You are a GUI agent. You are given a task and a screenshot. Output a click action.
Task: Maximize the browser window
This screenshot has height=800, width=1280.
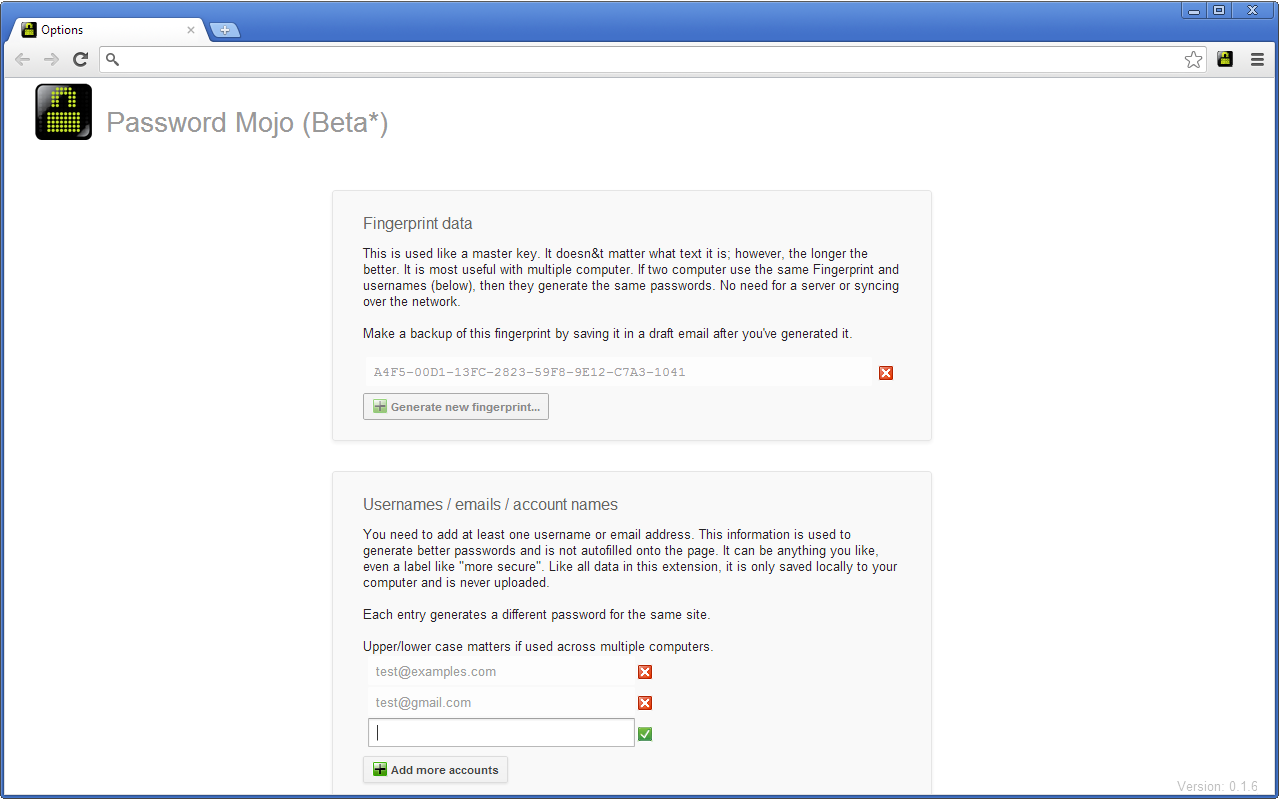coord(1219,10)
